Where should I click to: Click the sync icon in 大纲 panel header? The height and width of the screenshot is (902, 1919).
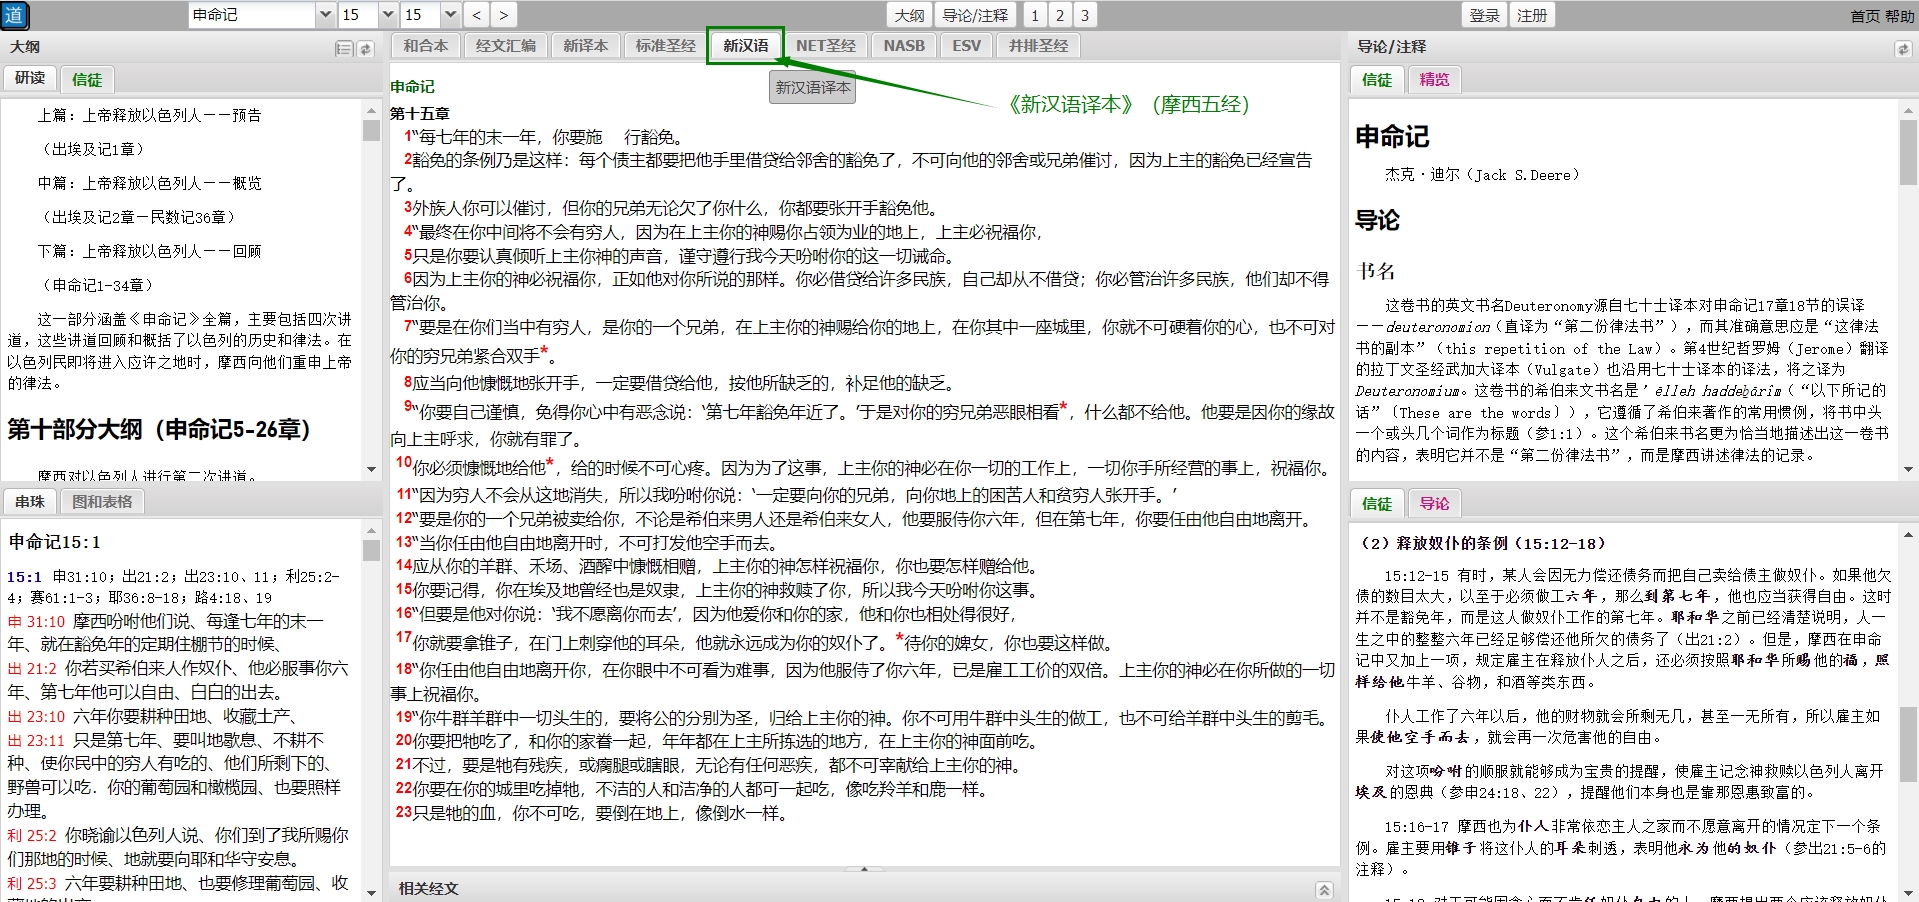click(x=366, y=49)
